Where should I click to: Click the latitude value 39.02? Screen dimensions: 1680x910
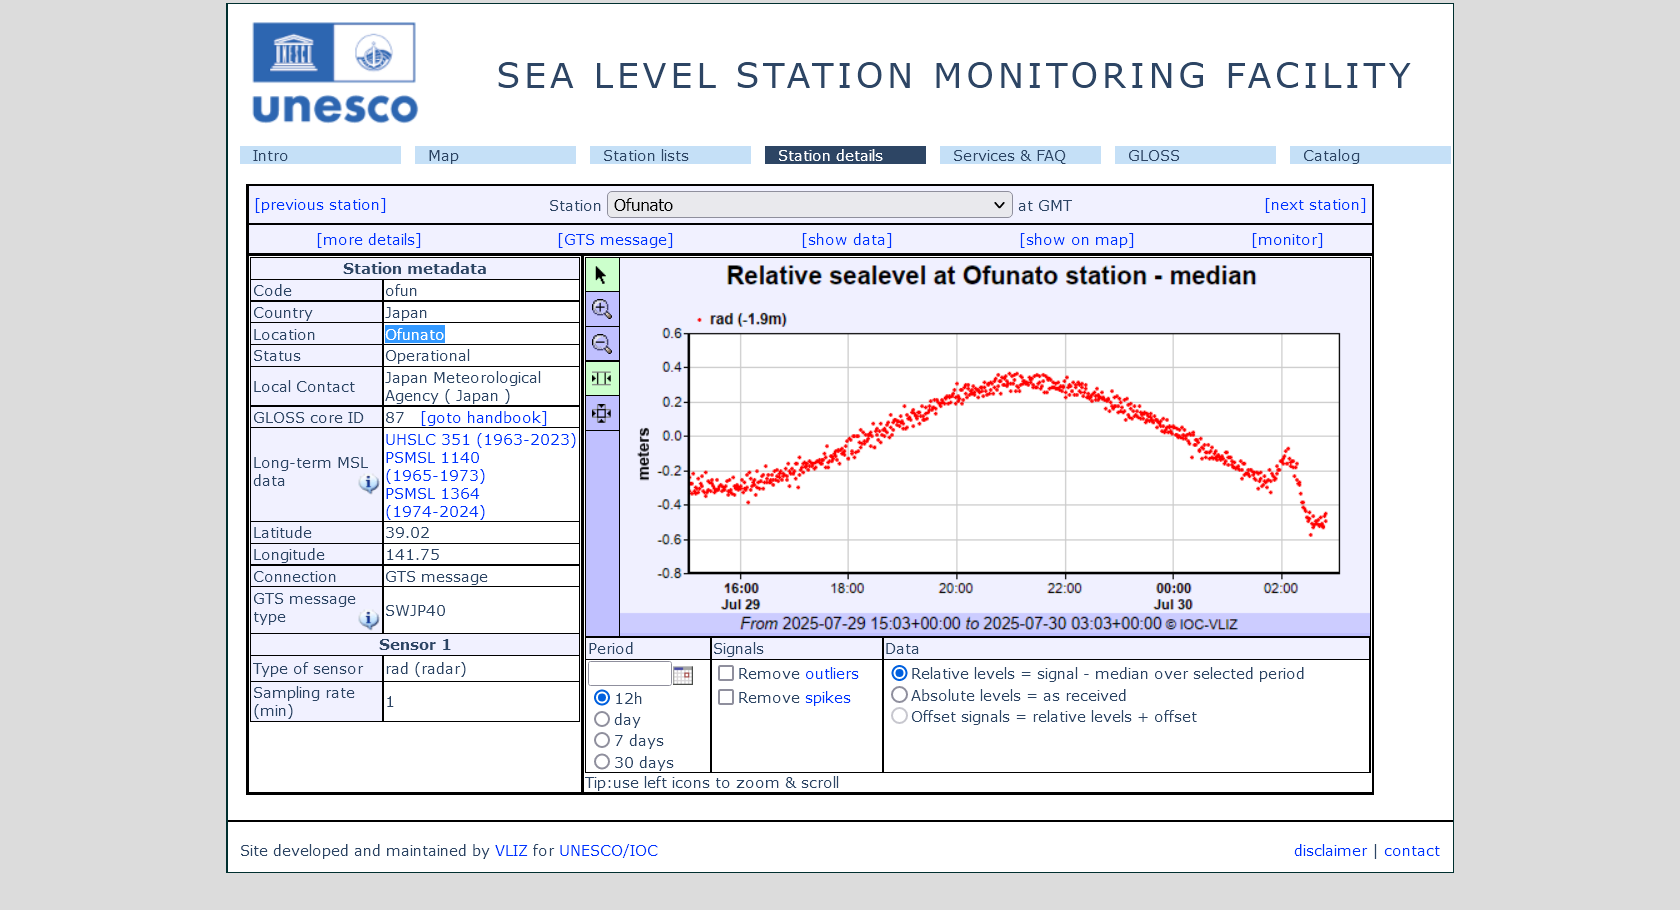point(407,533)
